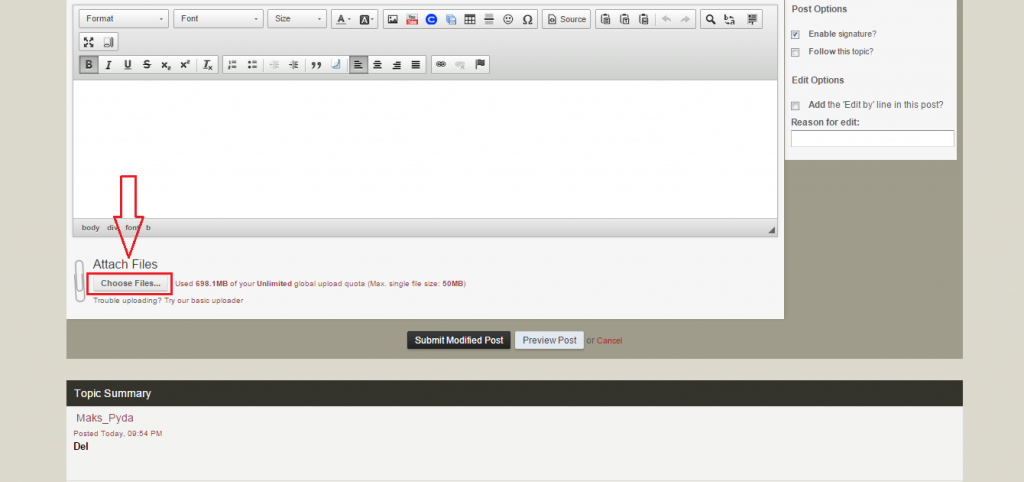Open the Replace tool
The image size is (1024, 482).
pyautogui.click(x=730, y=19)
